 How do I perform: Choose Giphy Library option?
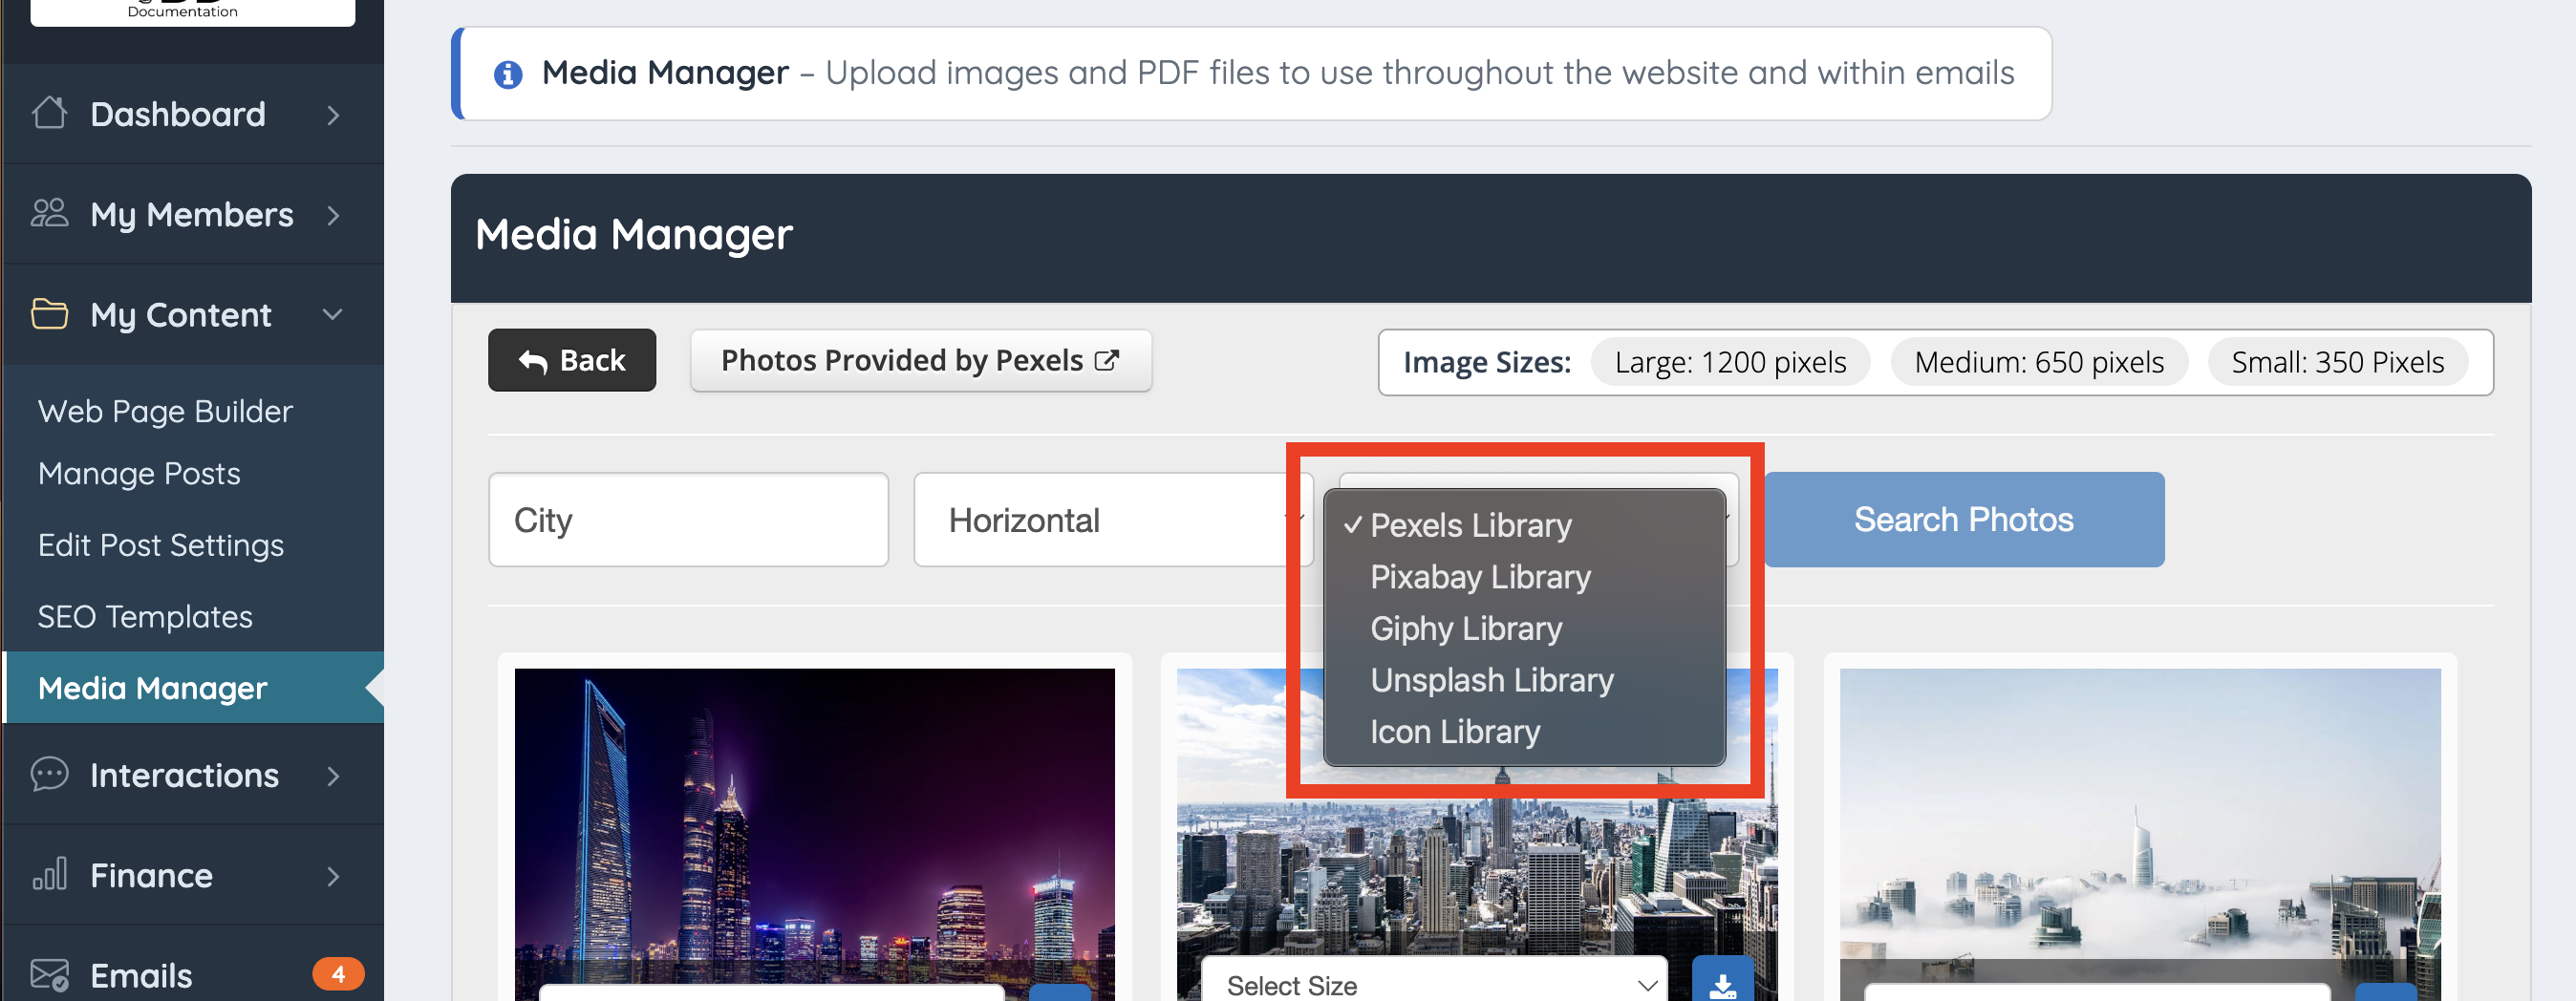tap(1524, 628)
